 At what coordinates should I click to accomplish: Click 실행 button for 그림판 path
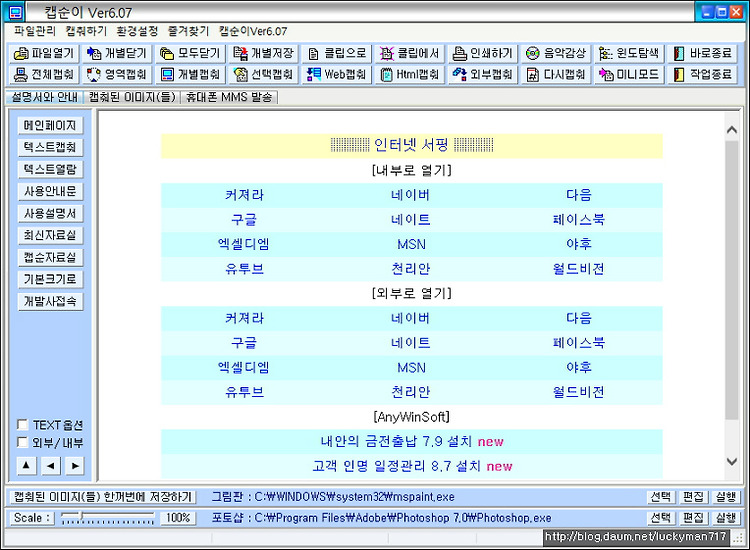(x=726, y=497)
